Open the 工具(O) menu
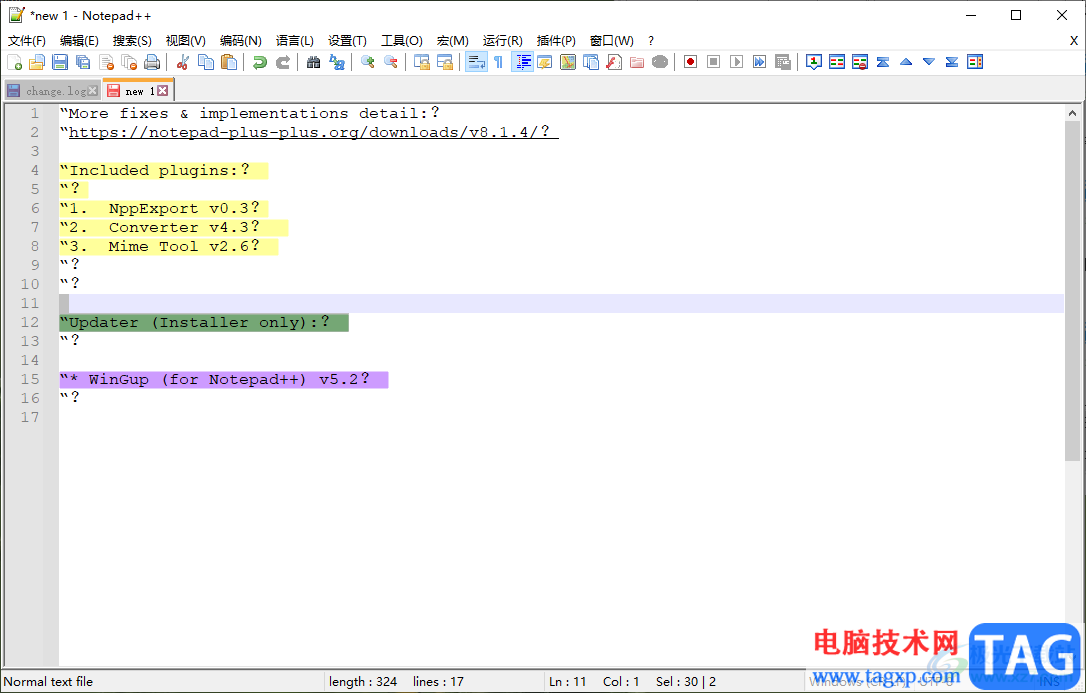Screen dimensions: 1086x693 click(402, 41)
